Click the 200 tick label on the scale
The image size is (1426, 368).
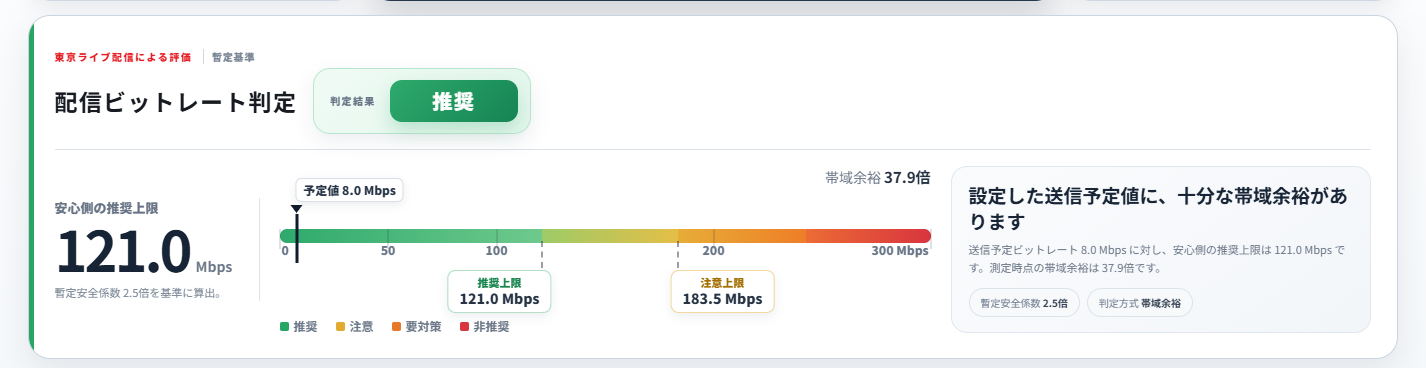pos(713,251)
